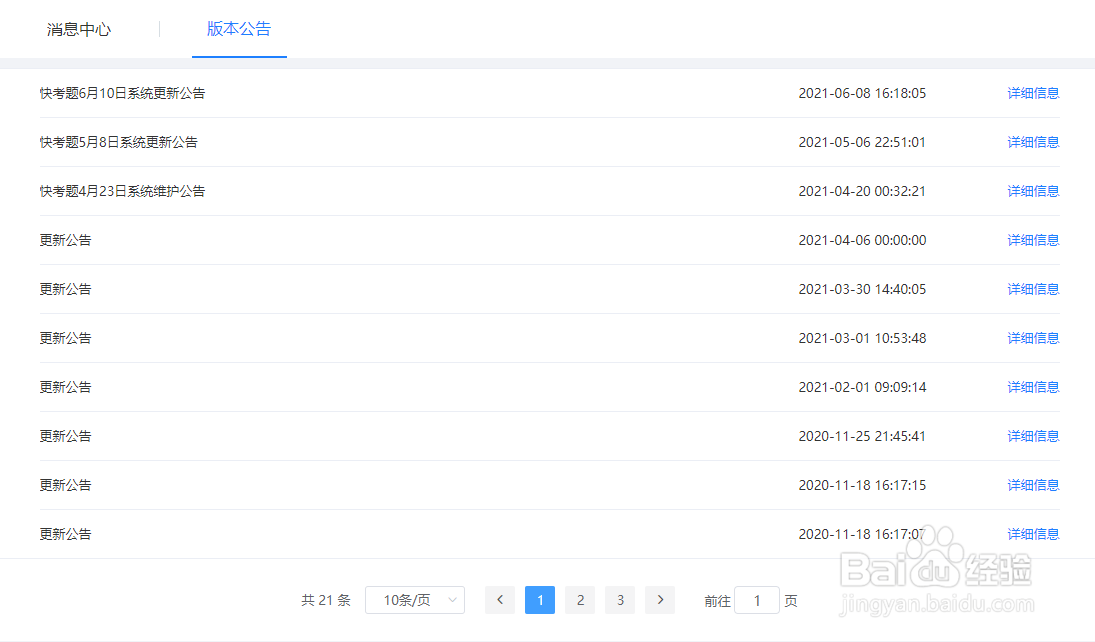Viewport: 1095px width, 642px height.
Task: Click the date 2021-04-20 00:32:21
Action: coord(862,191)
